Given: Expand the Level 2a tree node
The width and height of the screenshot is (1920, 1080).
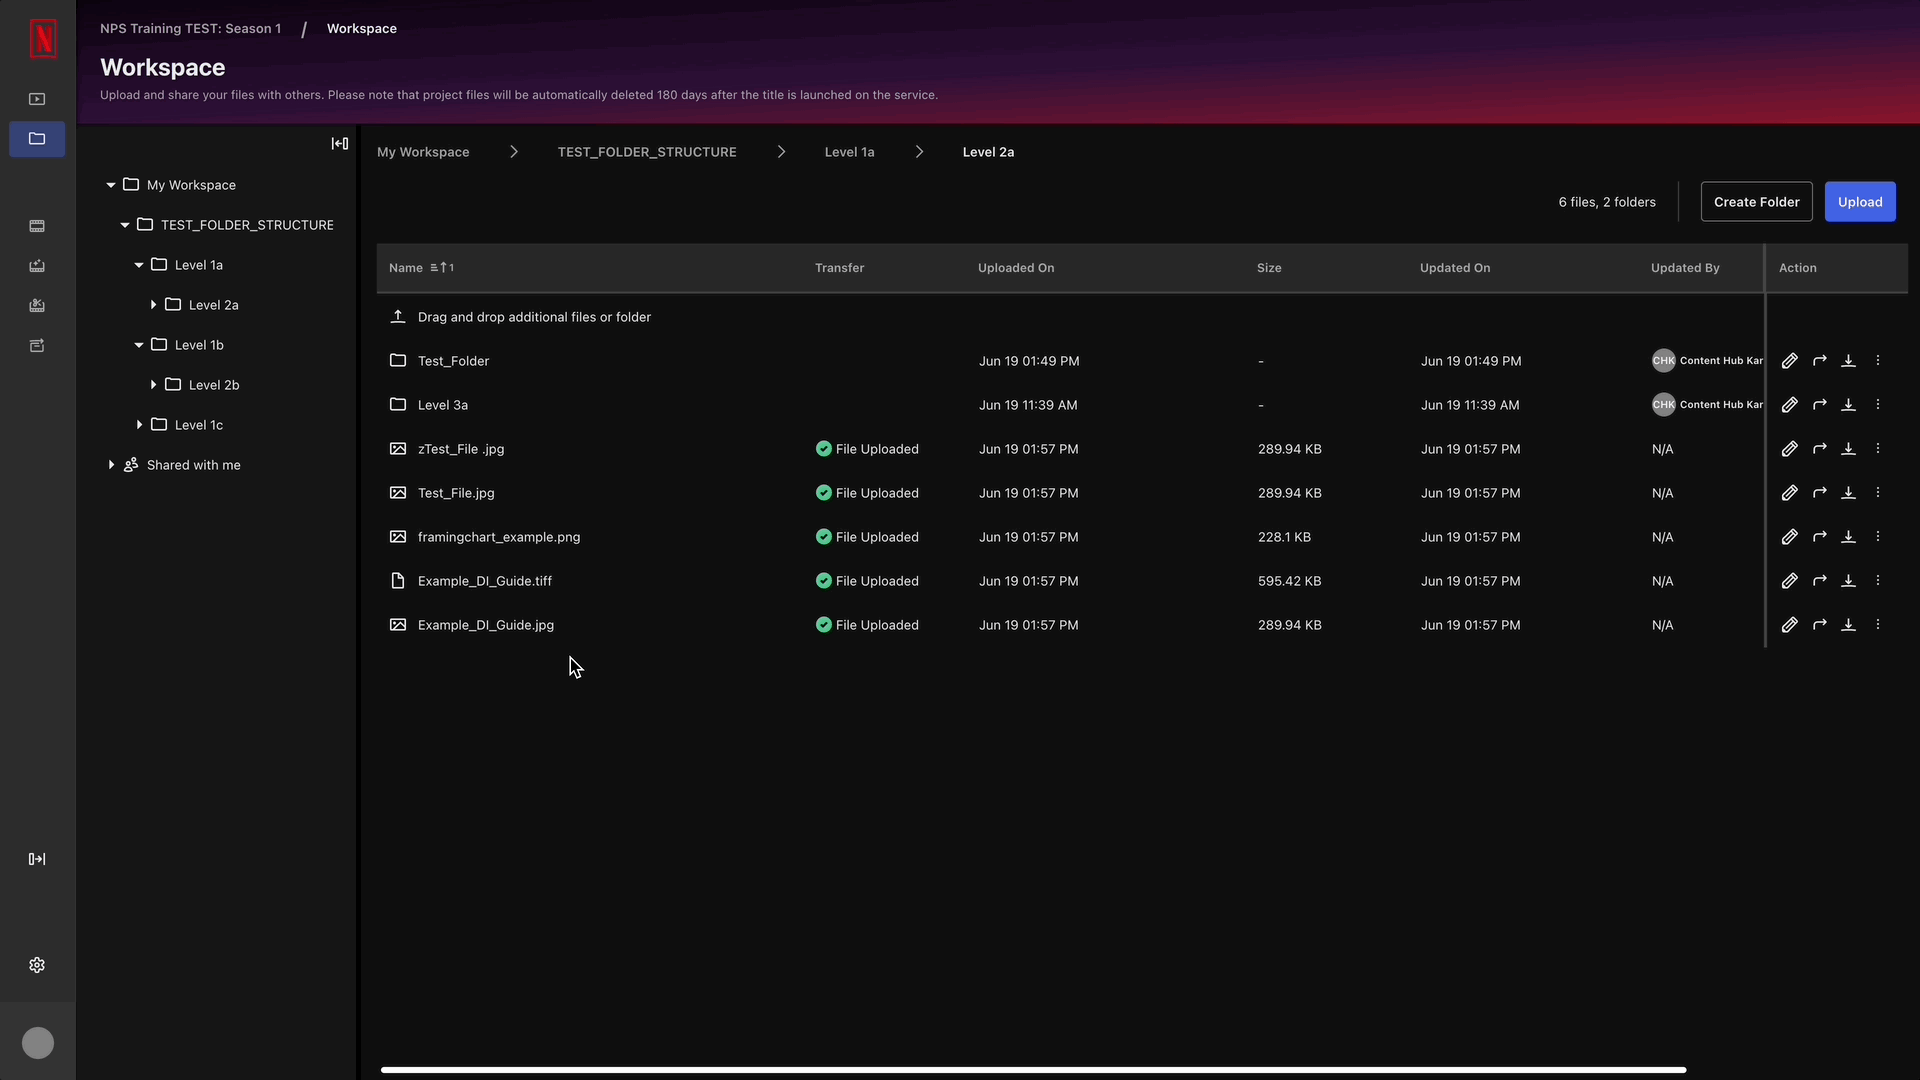Looking at the screenshot, I should tap(153, 305).
